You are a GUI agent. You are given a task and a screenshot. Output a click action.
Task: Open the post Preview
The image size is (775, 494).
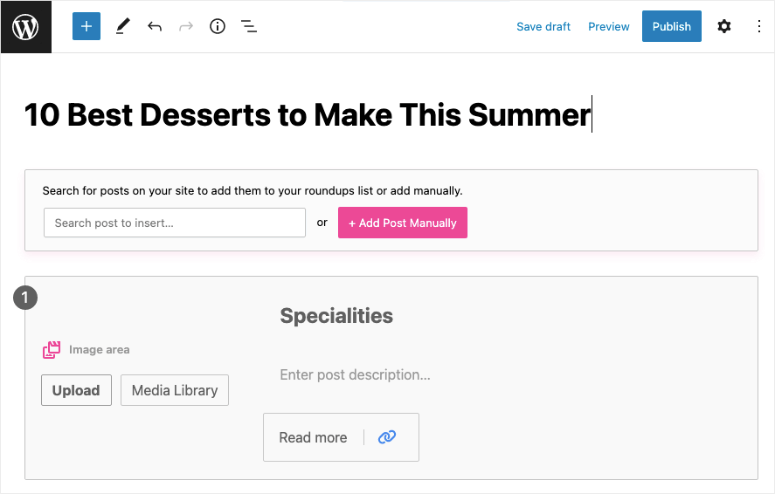tap(609, 26)
